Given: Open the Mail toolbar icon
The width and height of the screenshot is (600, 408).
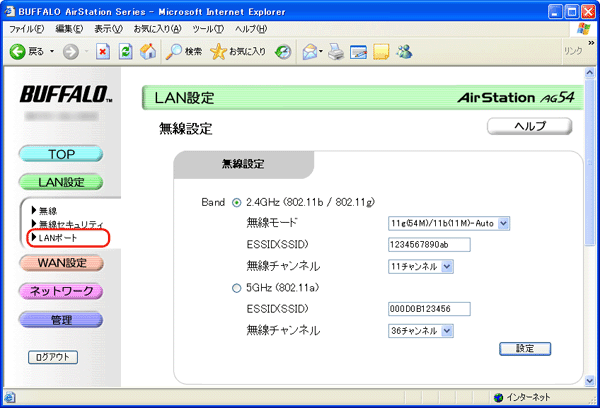Looking at the screenshot, I should [311, 51].
